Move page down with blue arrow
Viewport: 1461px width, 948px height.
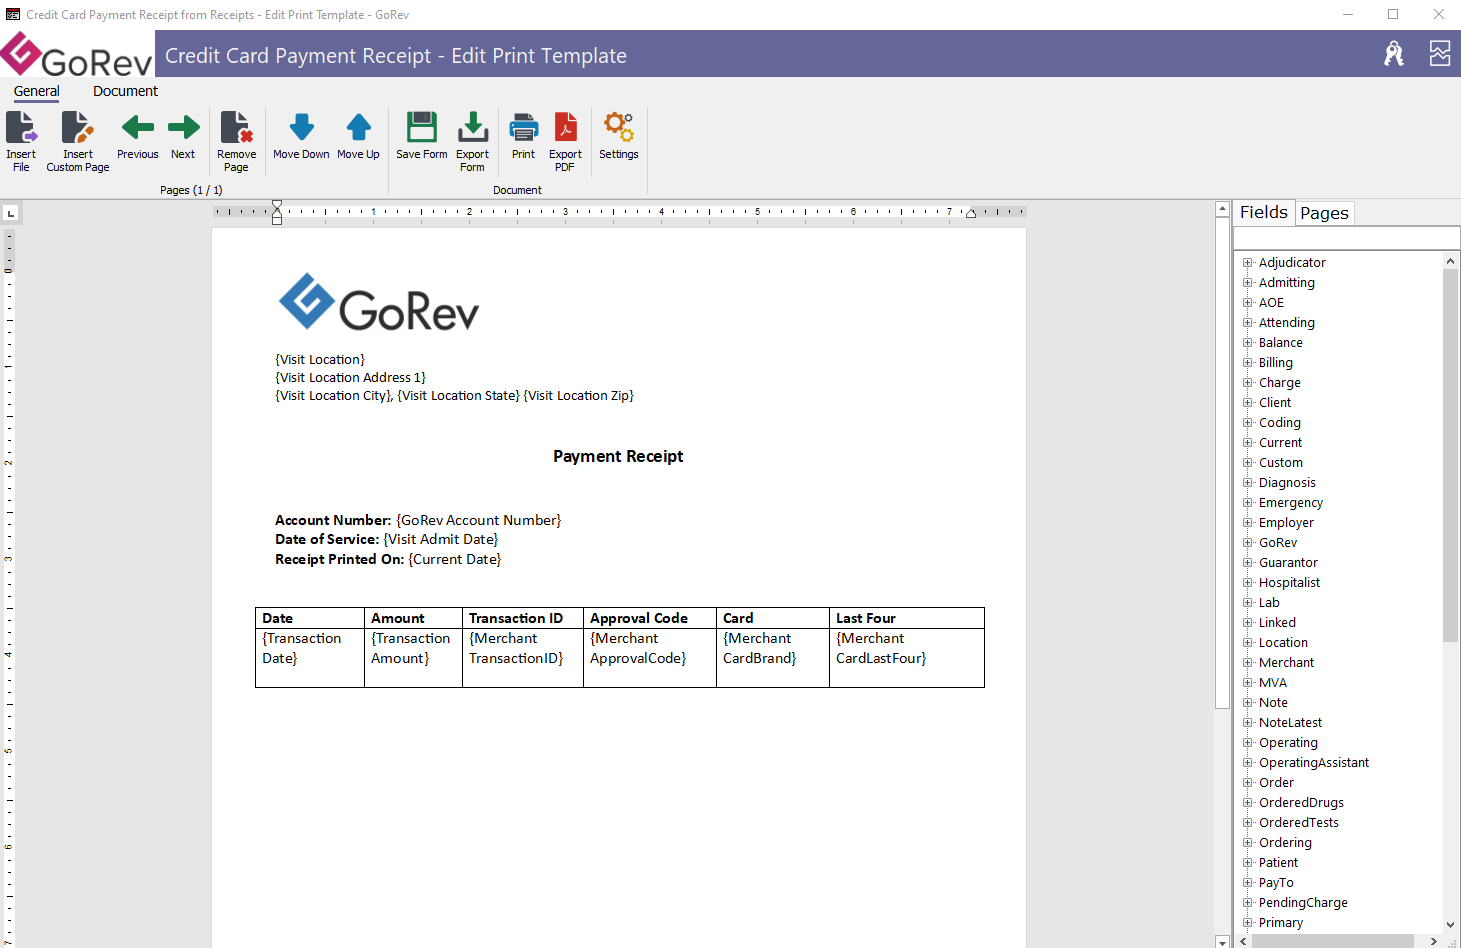(x=301, y=127)
